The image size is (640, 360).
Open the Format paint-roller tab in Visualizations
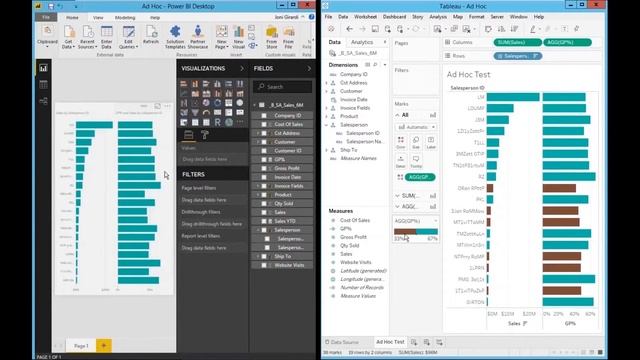(205, 135)
